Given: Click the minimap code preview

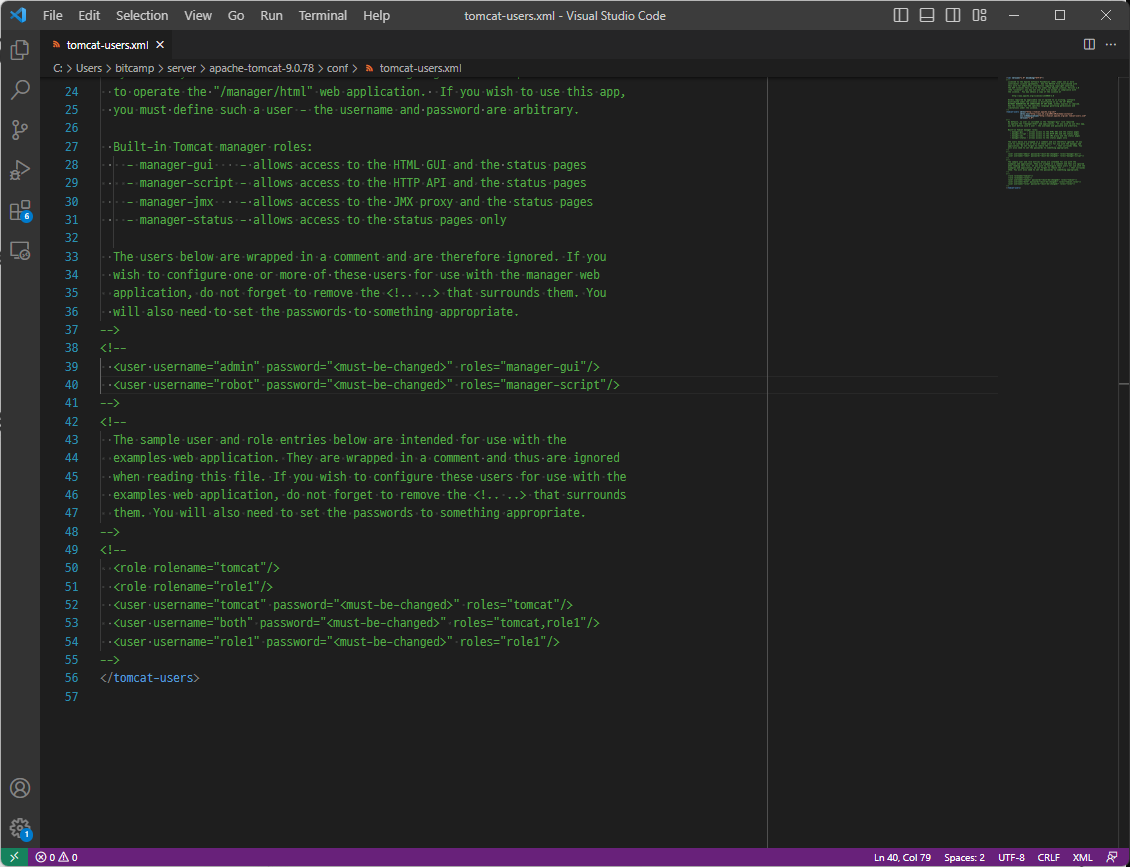Looking at the screenshot, I should [x=1045, y=133].
